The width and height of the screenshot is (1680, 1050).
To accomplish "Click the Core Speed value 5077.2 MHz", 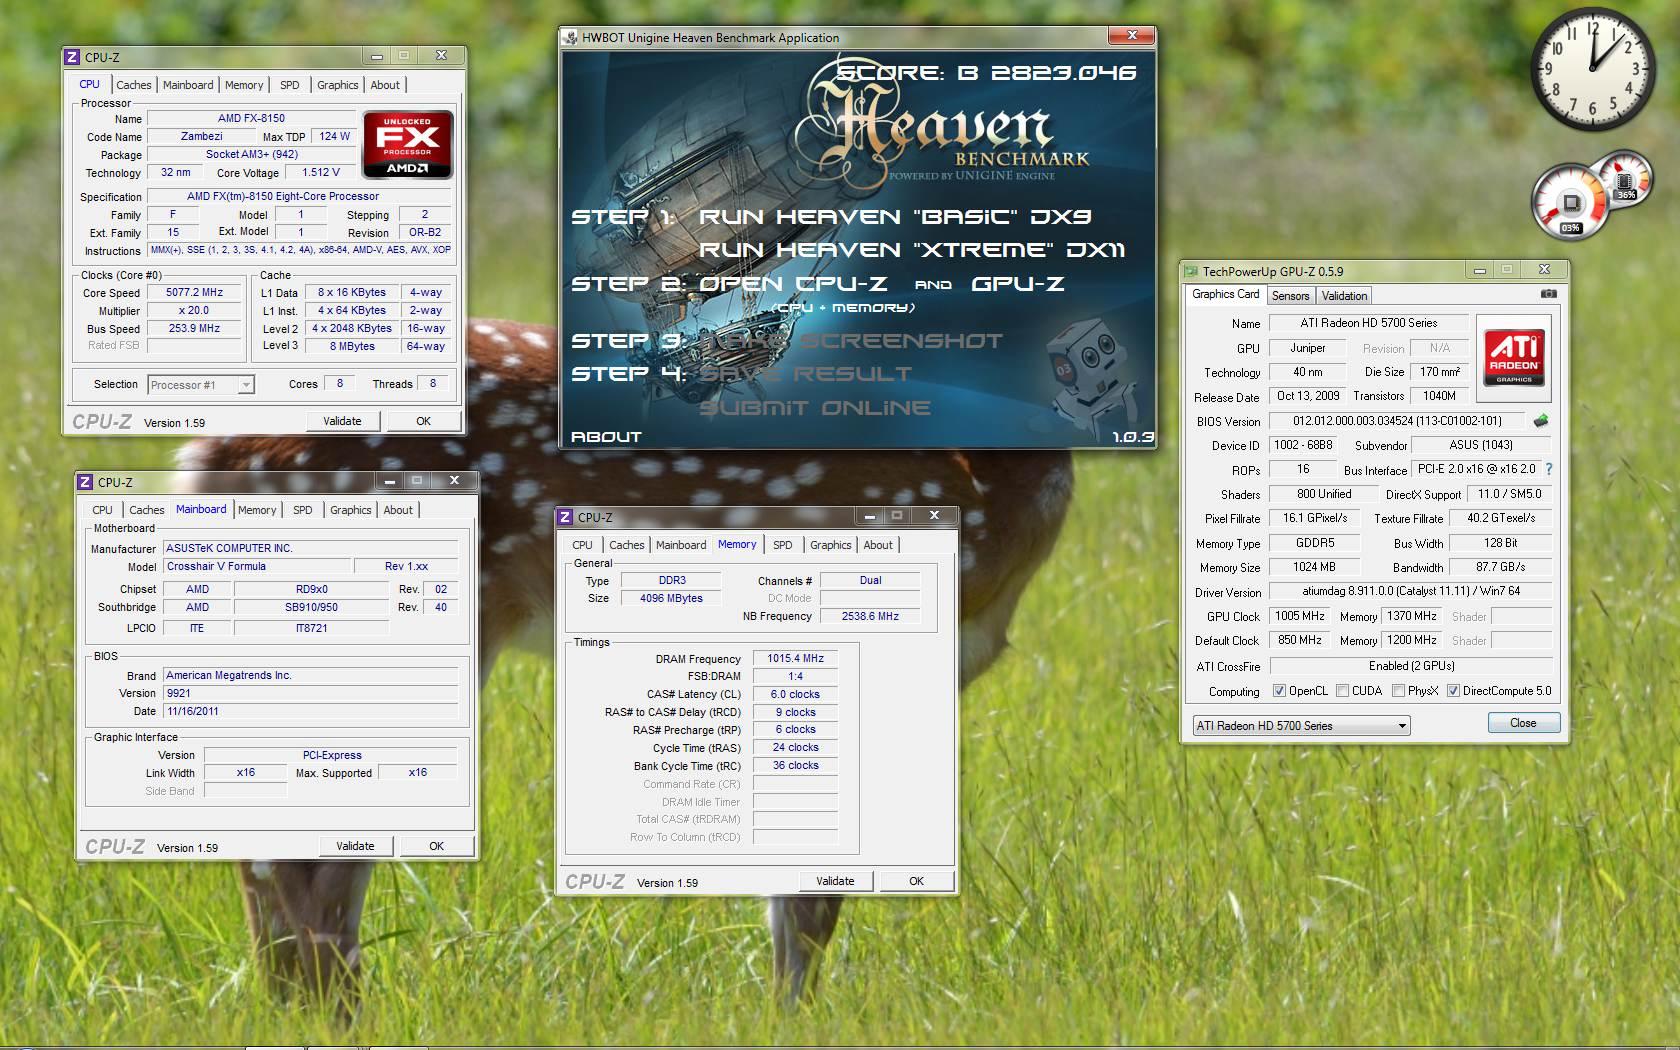I will [195, 293].
